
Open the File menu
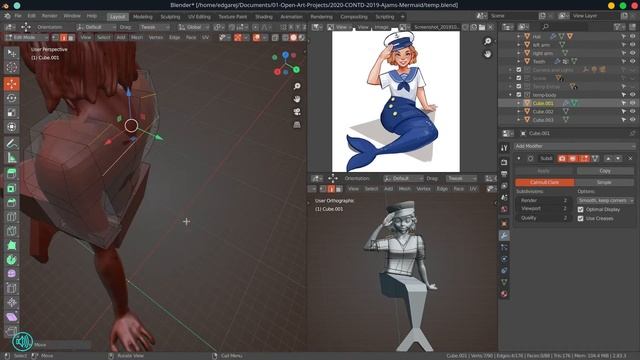tap(18, 16)
